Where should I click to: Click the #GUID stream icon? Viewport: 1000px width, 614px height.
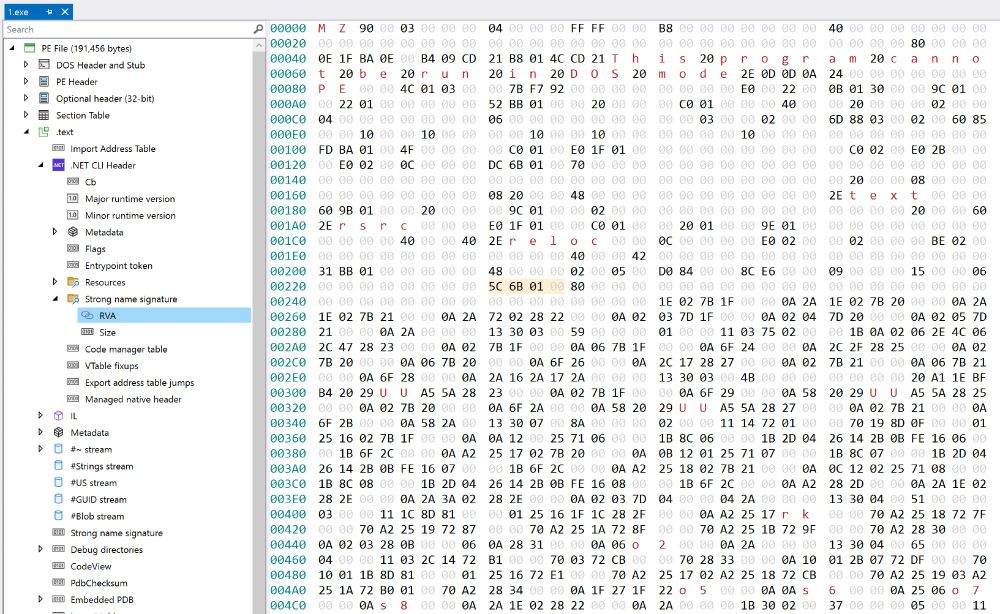[x=59, y=499]
